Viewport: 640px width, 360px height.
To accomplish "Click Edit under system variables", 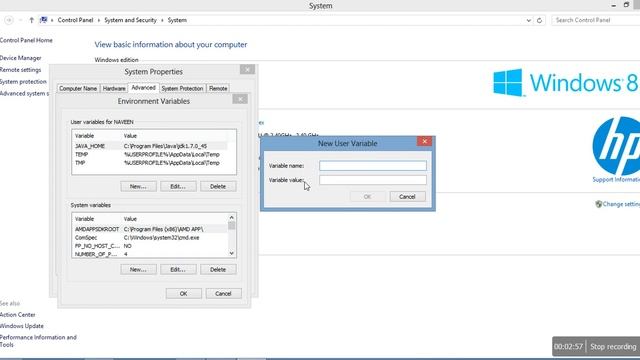I will tap(178, 270).
